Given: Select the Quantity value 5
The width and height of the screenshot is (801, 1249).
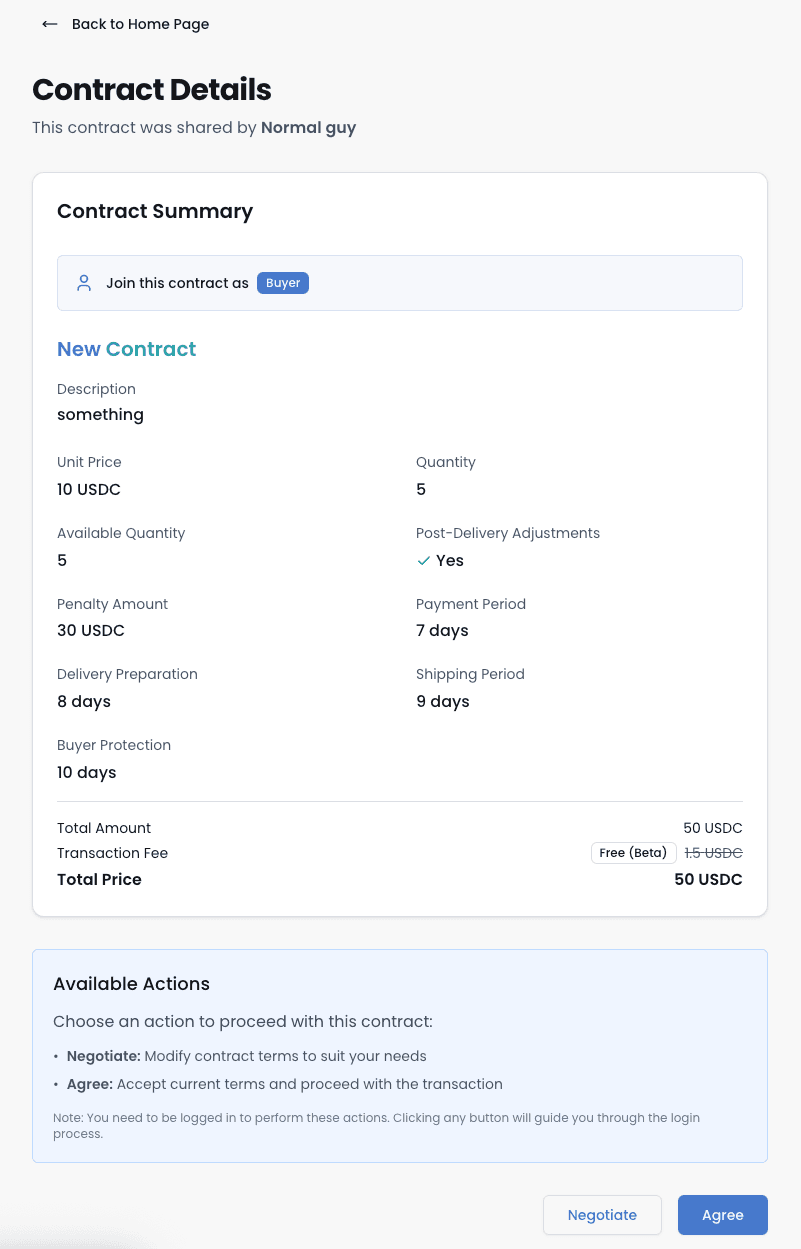Looking at the screenshot, I should coord(421,489).
